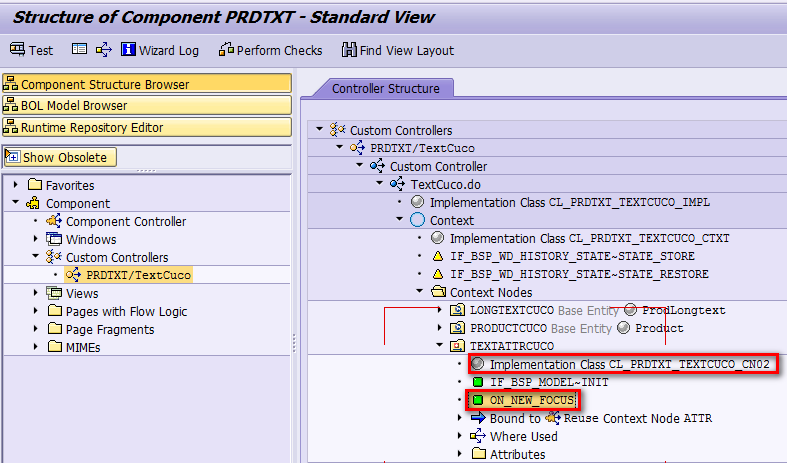
Task: Open Runtime Repository Editor
Action: [x=147, y=127]
